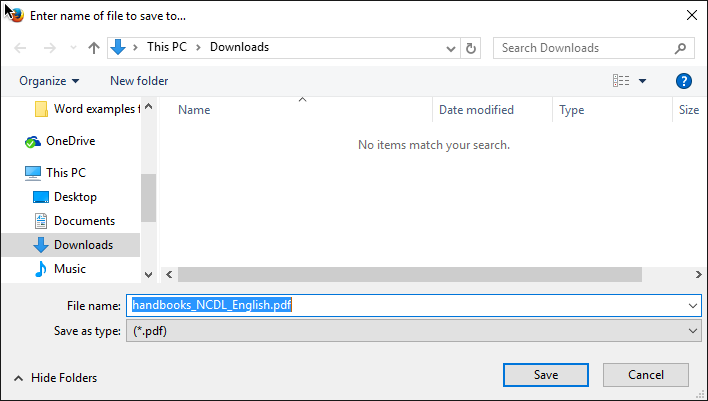Open Documents in the navigation pane

[83, 221]
